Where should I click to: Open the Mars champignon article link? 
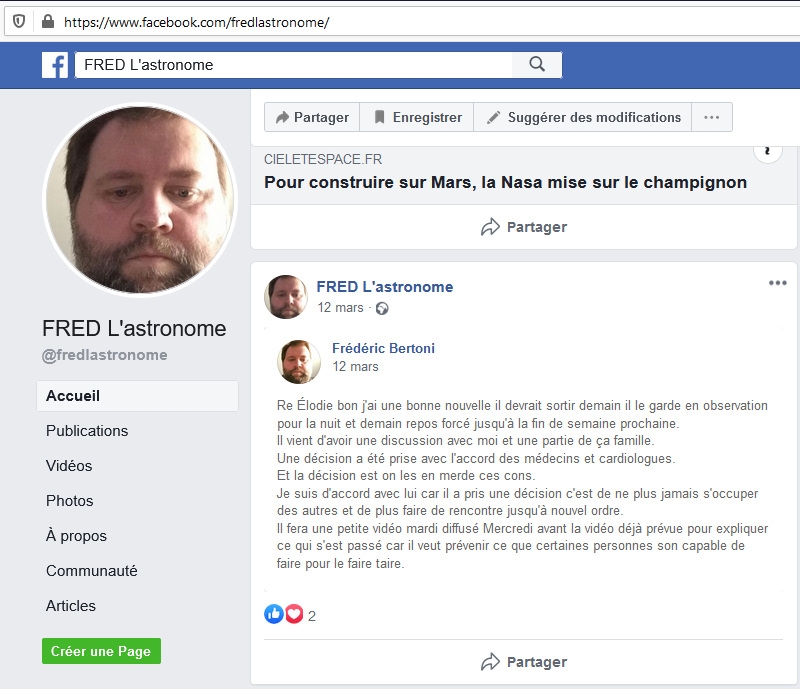click(x=505, y=183)
